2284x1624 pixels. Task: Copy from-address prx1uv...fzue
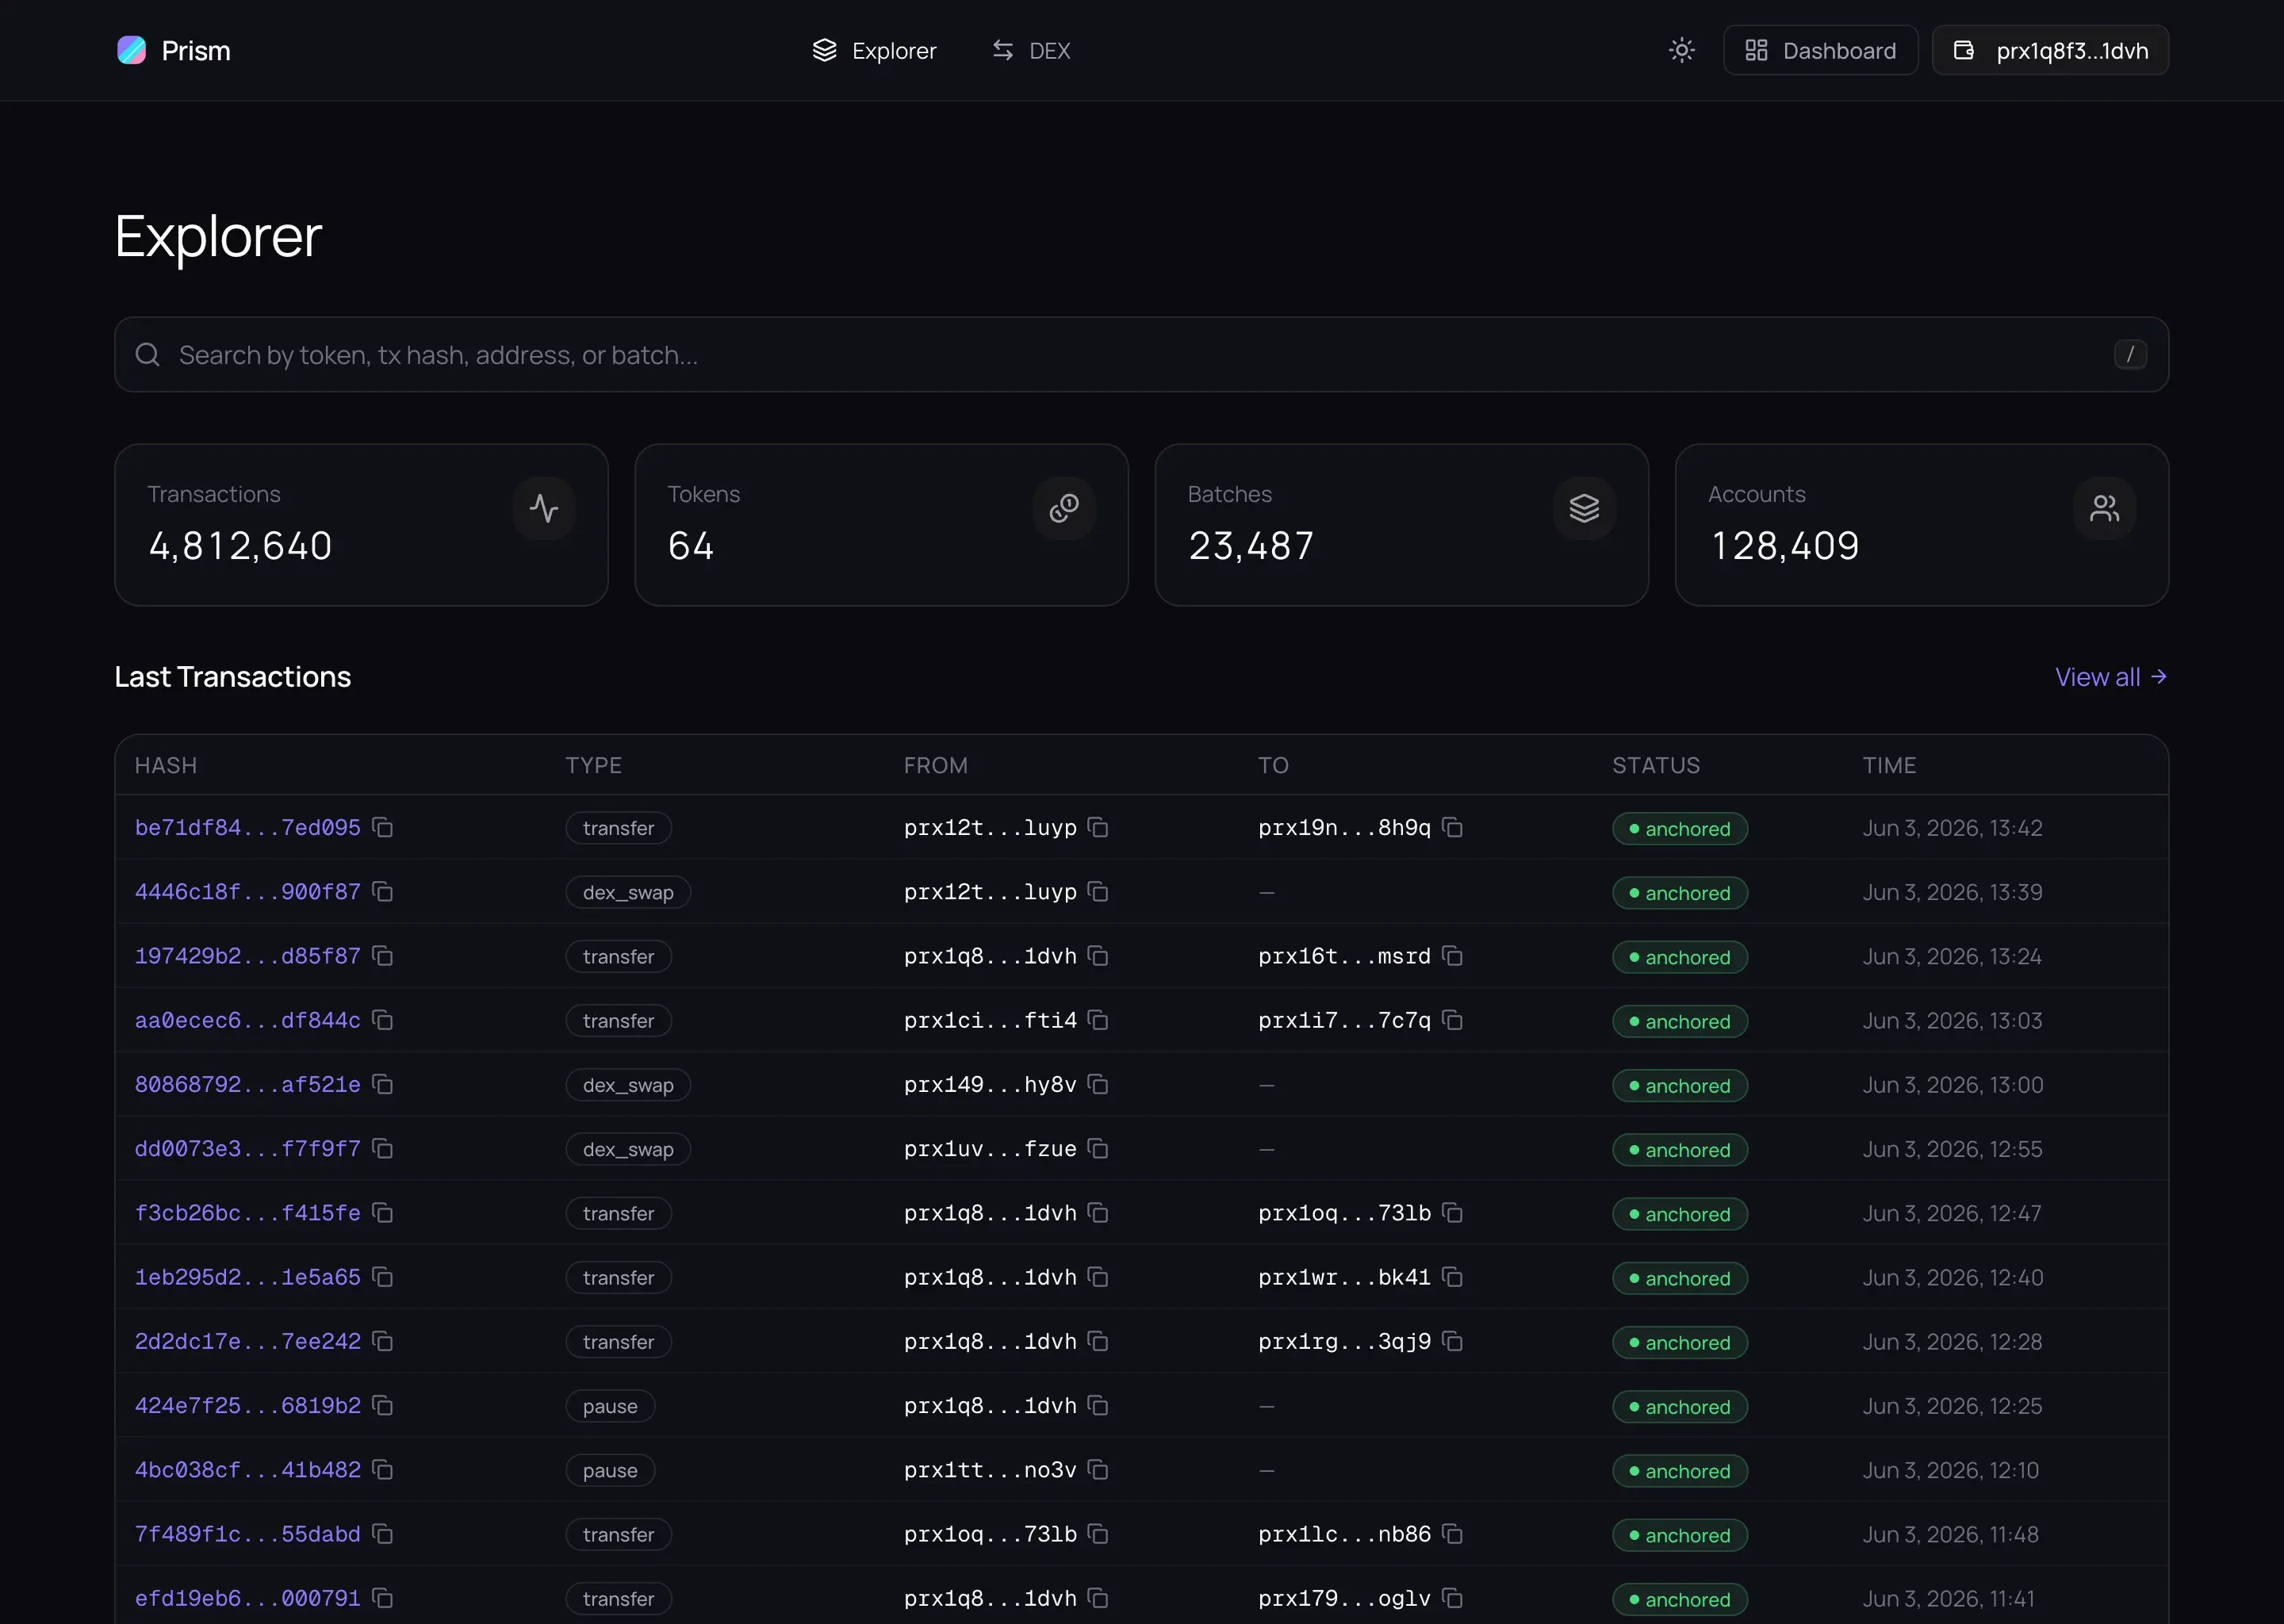pyautogui.click(x=1098, y=1148)
